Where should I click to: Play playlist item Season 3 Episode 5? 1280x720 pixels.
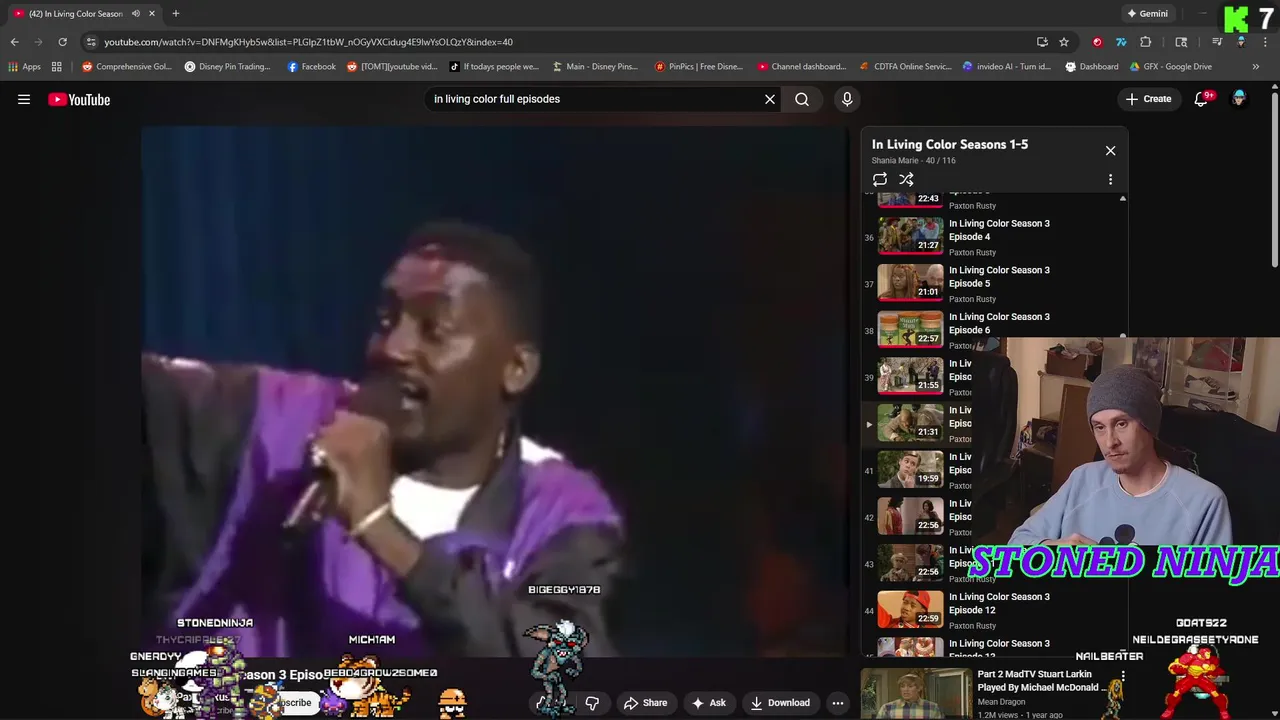coord(995,284)
